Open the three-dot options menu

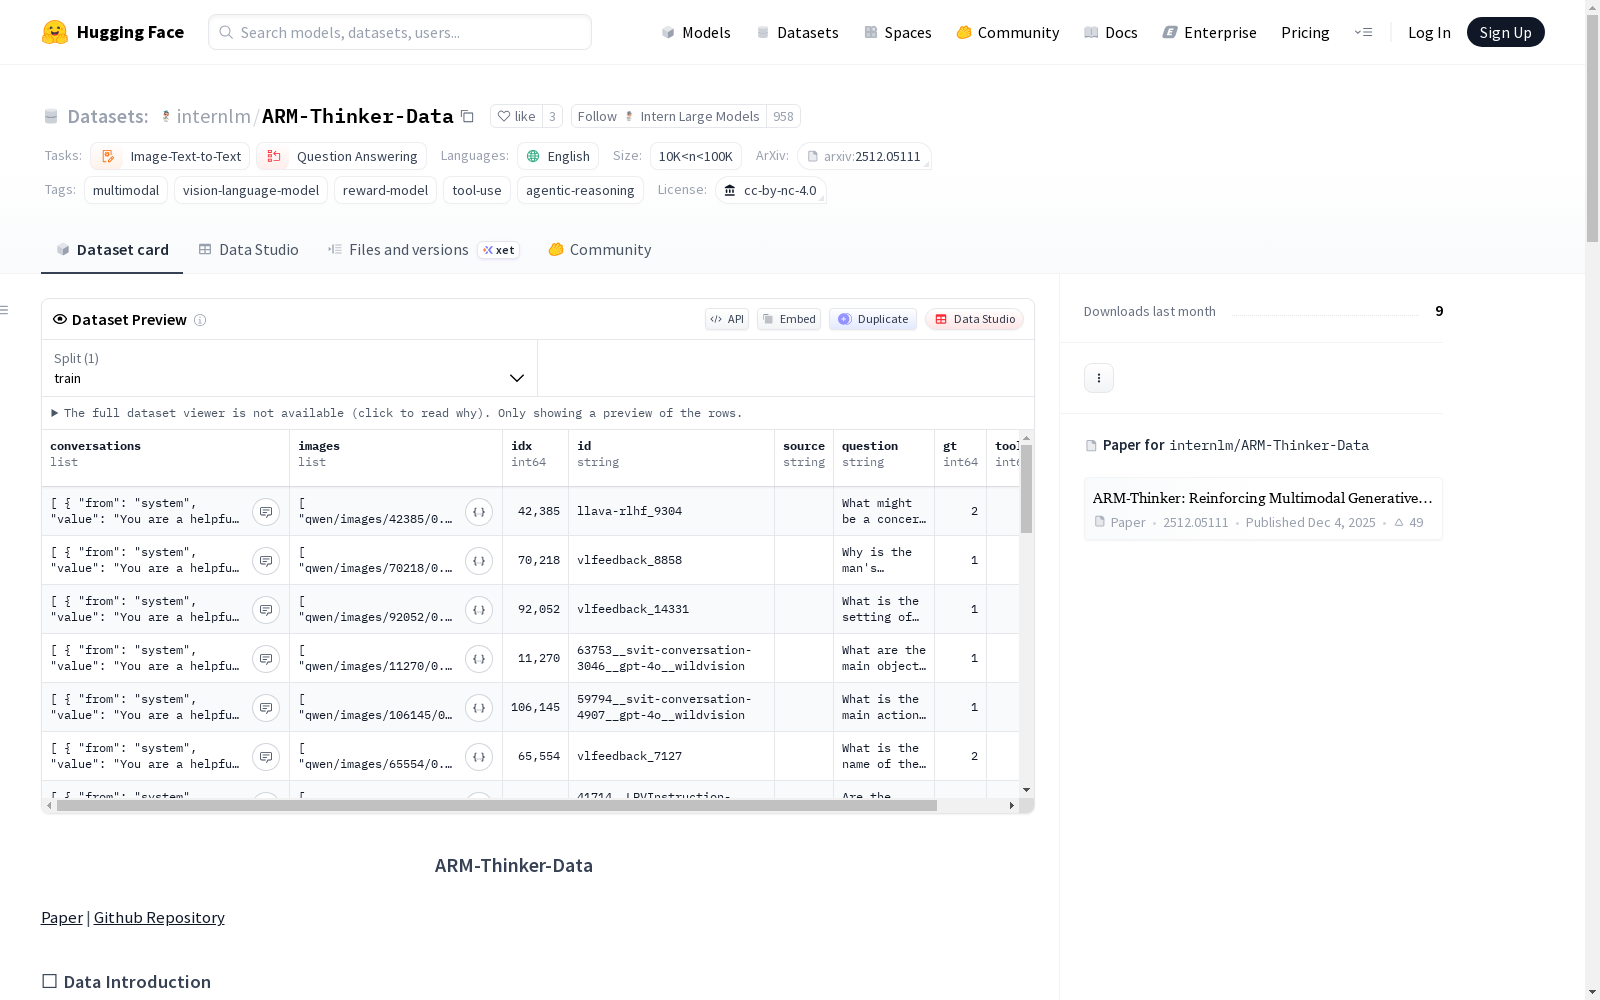coord(1099,378)
